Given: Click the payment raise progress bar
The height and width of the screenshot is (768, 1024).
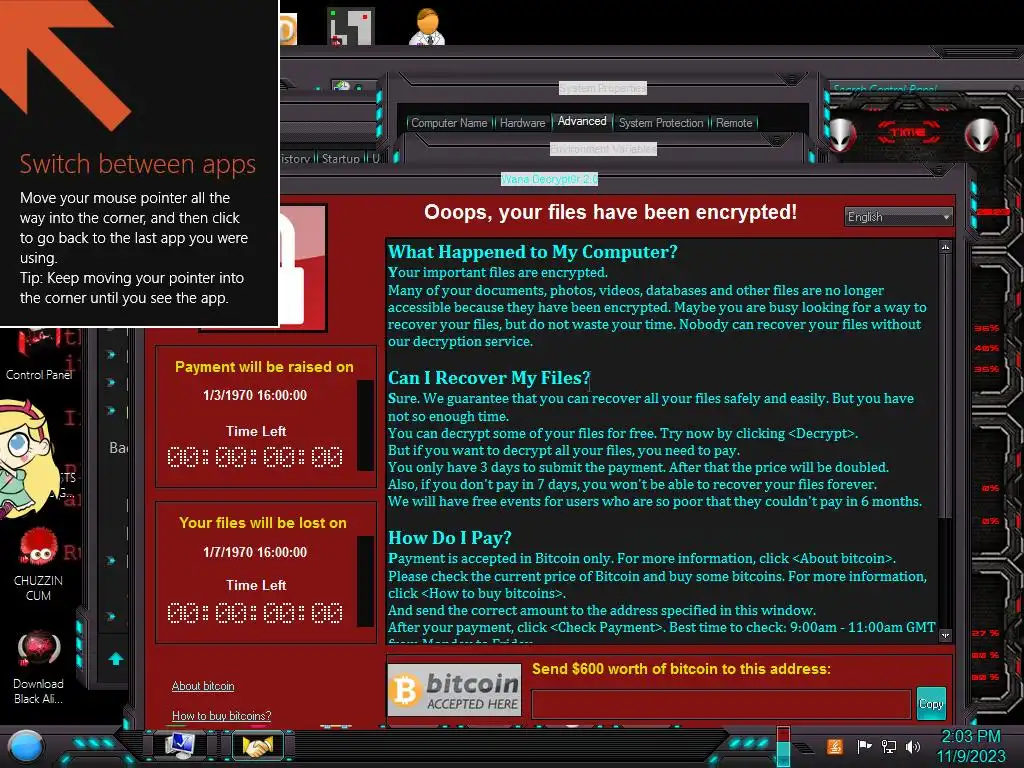Looking at the screenshot, I should pos(365,425).
